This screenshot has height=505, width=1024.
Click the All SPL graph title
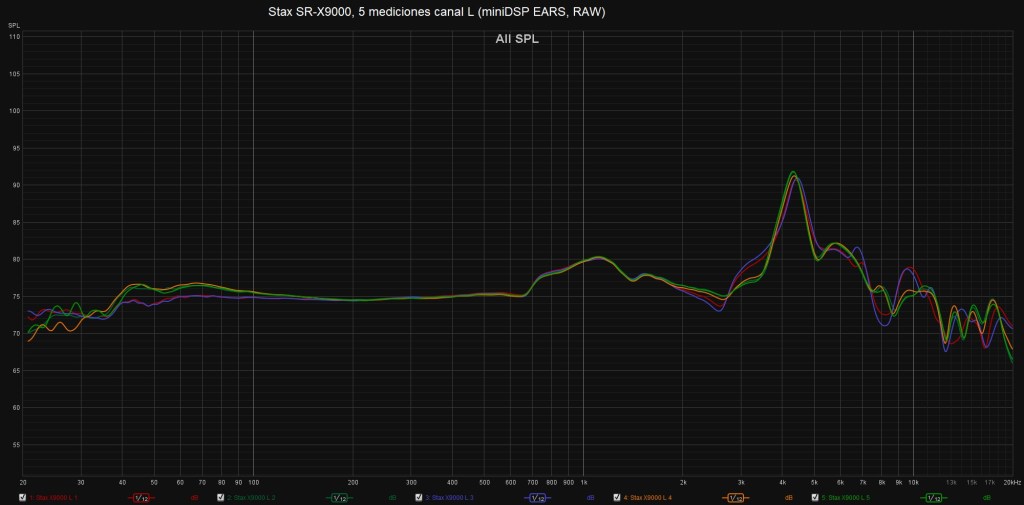click(517, 39)
